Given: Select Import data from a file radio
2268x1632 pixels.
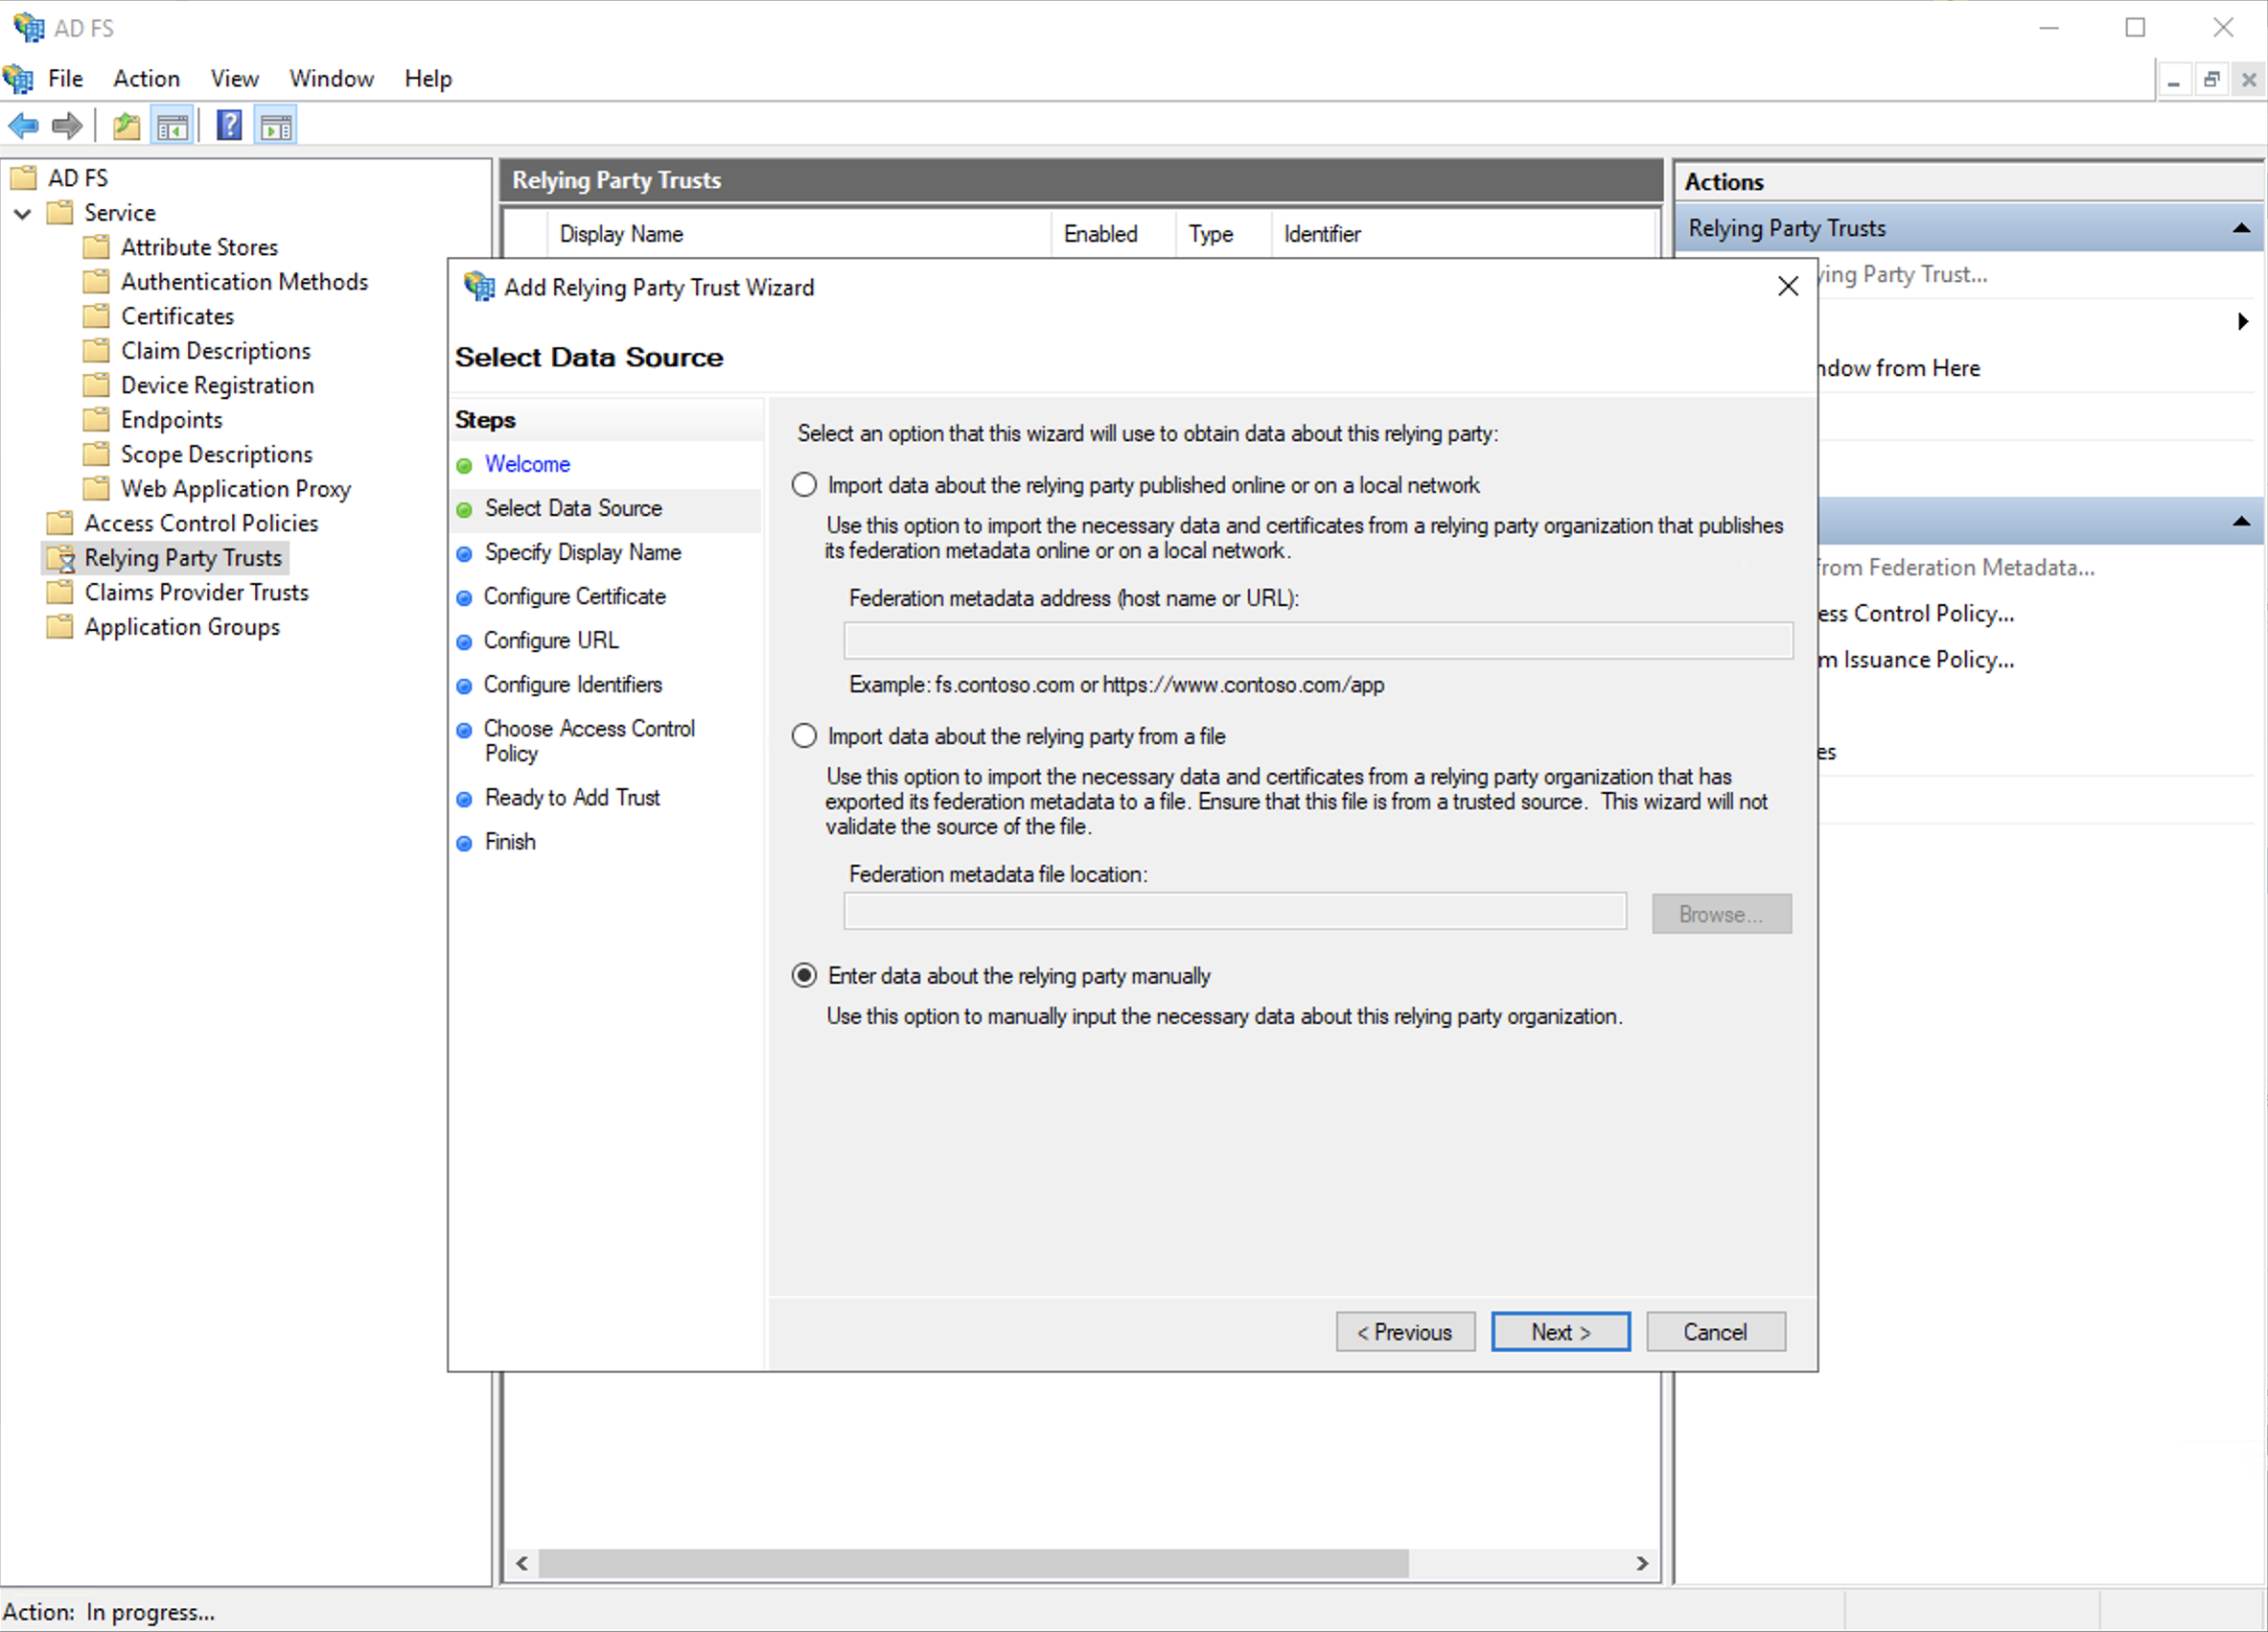Looking at the screenshot, I should point(804,736).
